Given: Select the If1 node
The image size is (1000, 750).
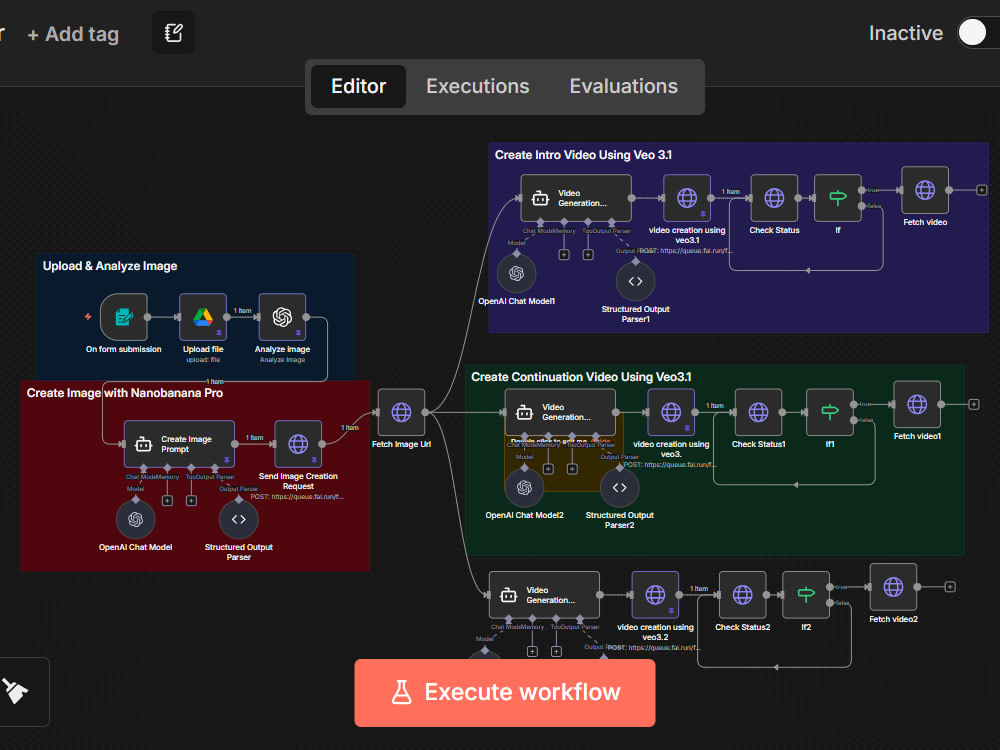Looking at the screenshot, I should click(x=830, y=412).
